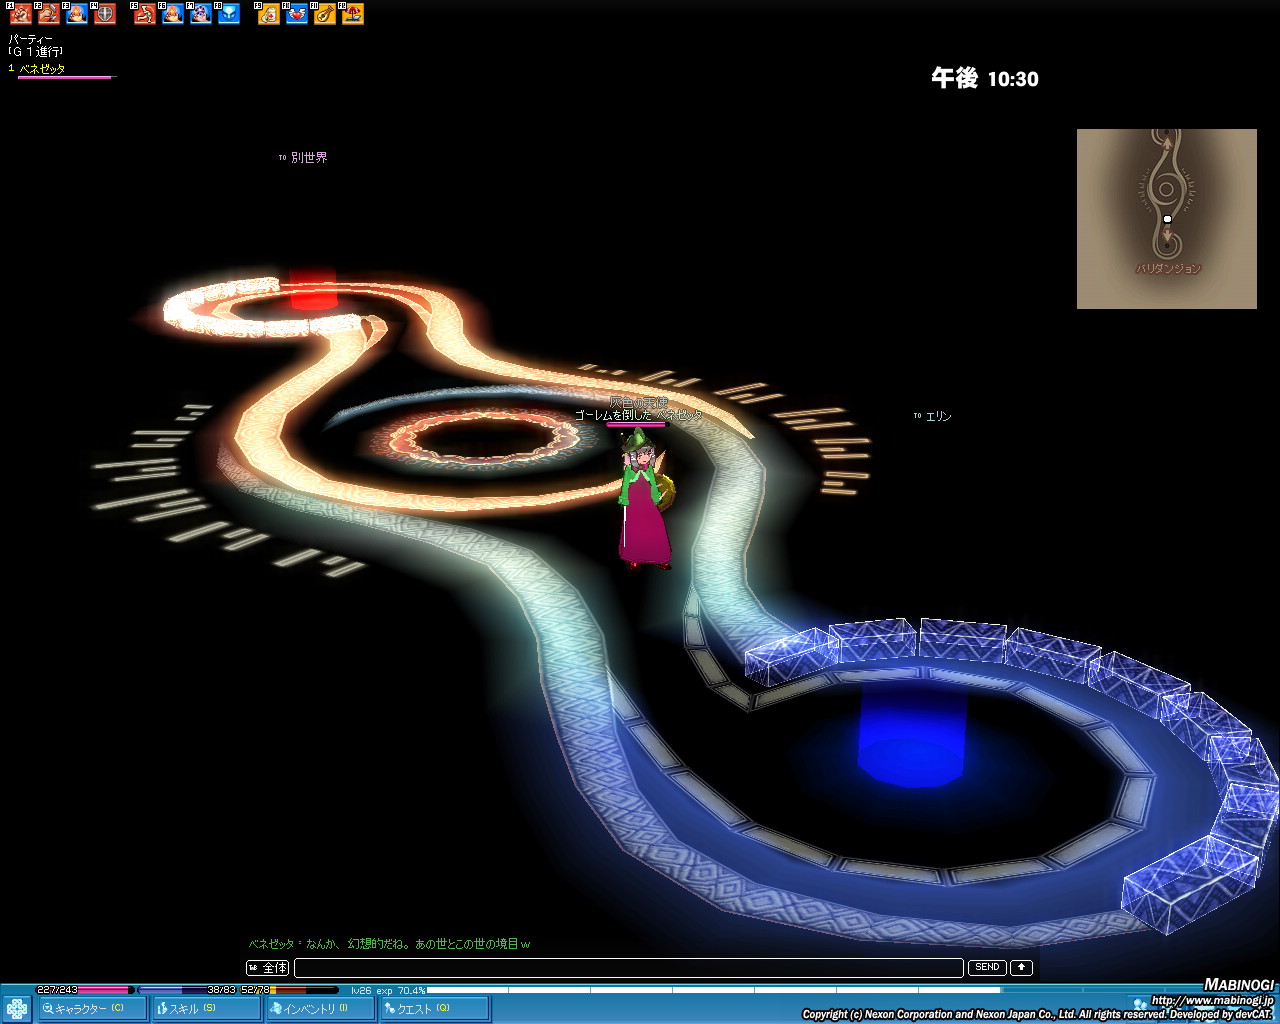Viewport: 1280px width, 1024px height.
Task: Activate the F3 firebolt skill icon
Action: [77, 14]
